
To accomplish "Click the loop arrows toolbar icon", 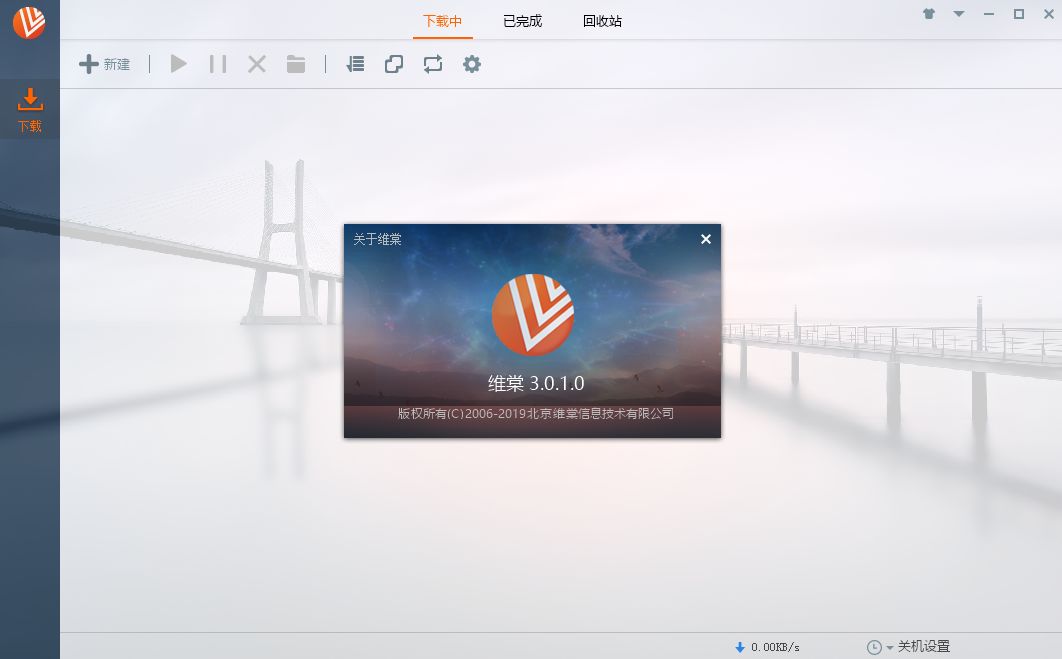I will pos(433,64).
